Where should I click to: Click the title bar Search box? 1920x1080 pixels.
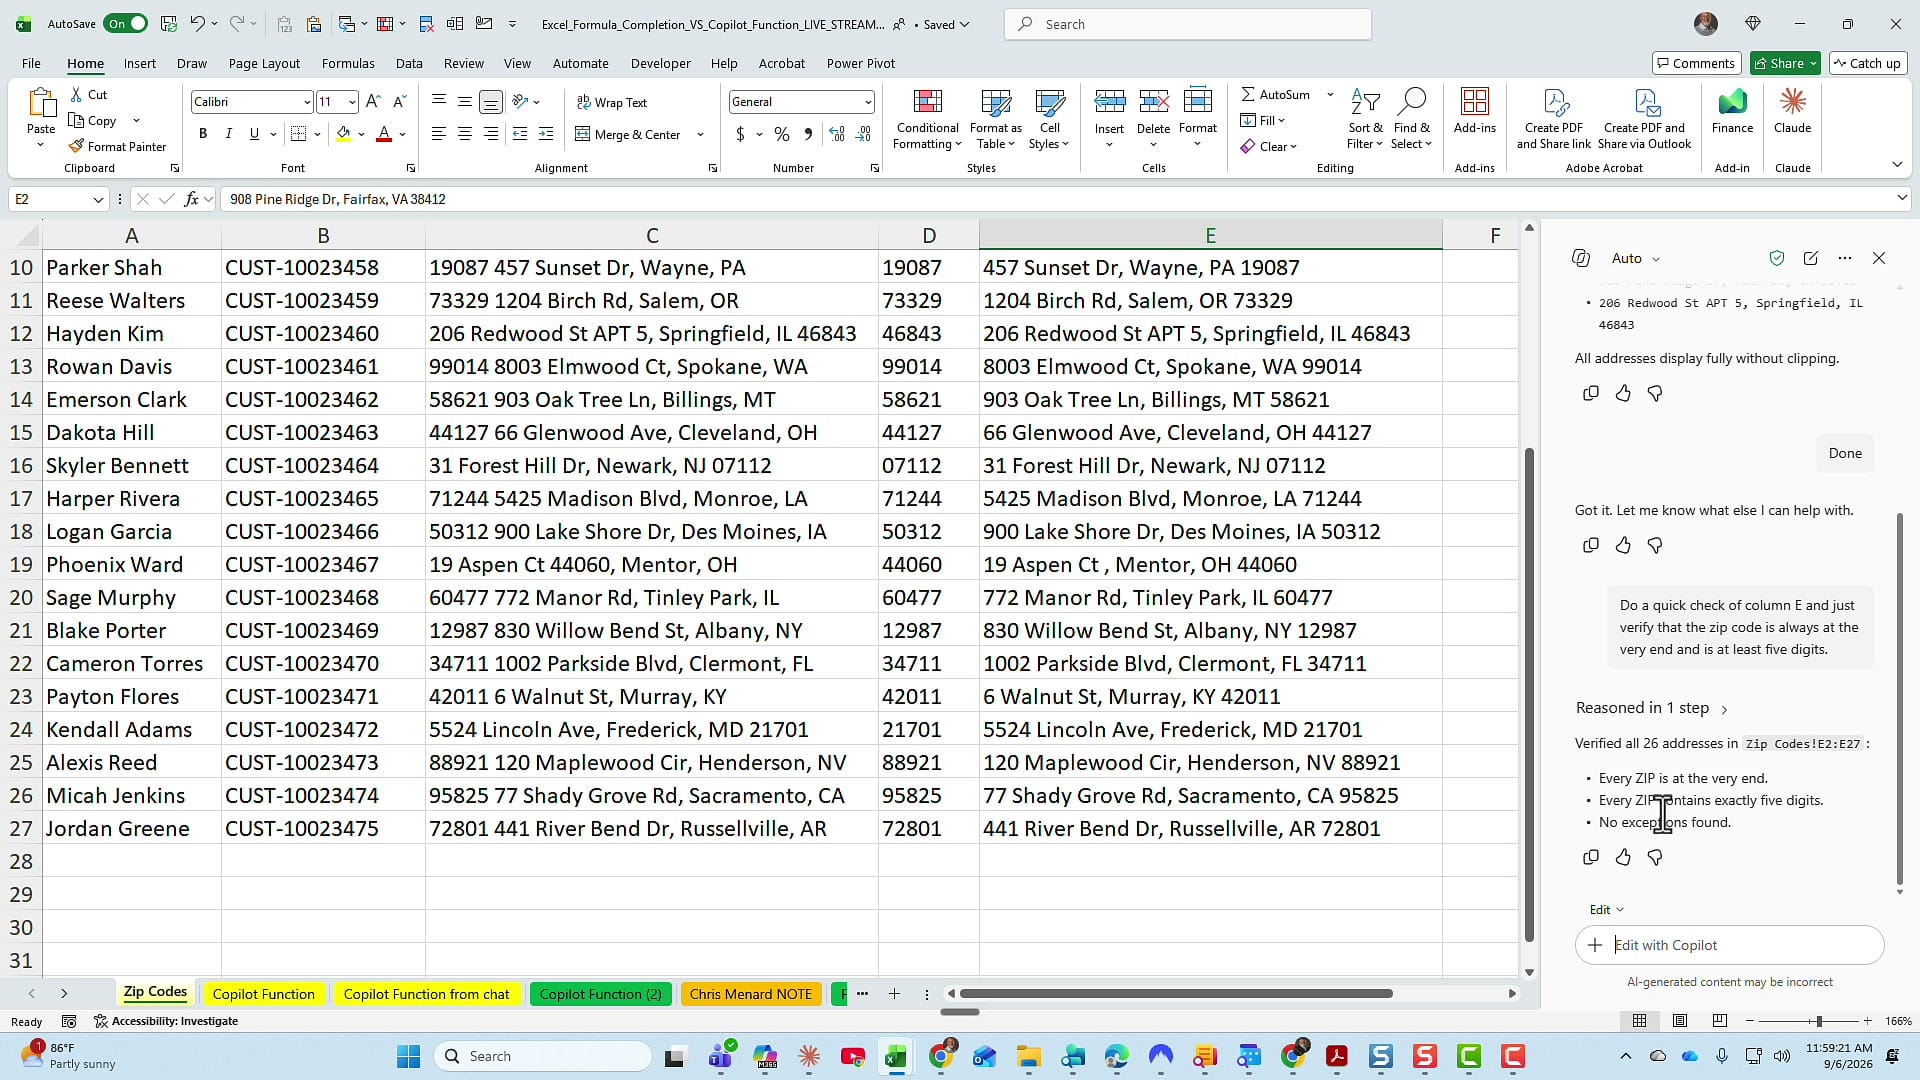pyautogui.click(x=1187, y=24)
